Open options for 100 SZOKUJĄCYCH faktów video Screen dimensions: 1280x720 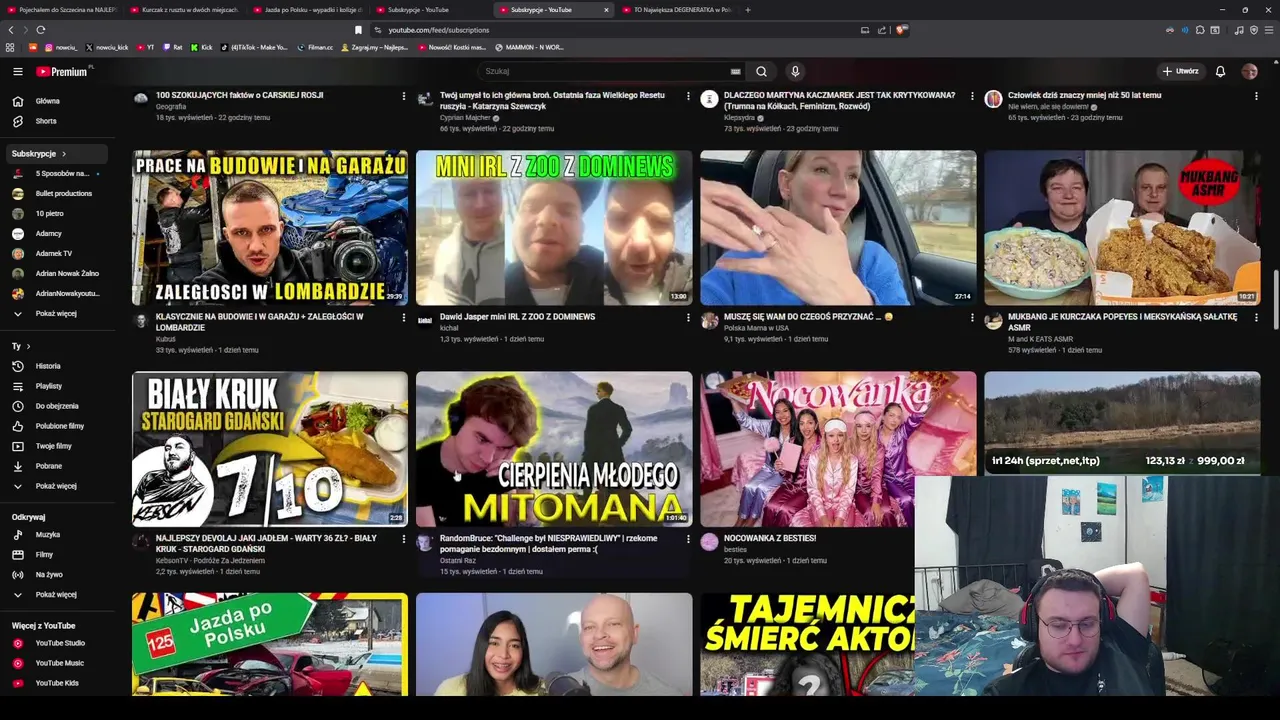click(x=404, y=96)
